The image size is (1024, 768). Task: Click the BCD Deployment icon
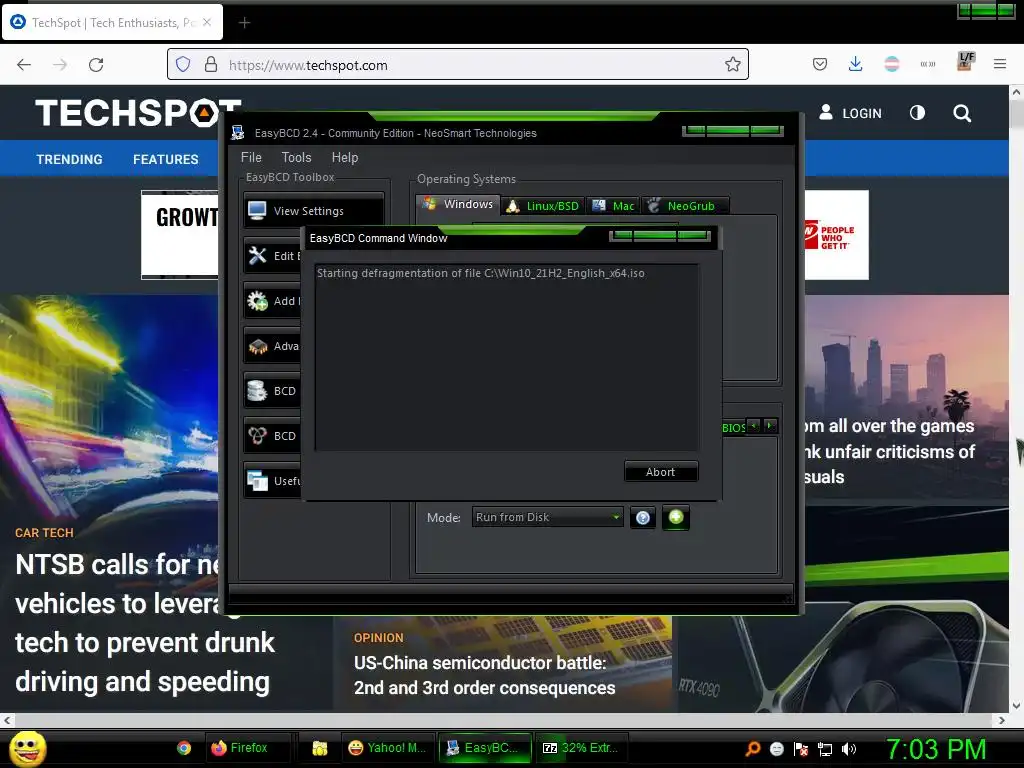coord(257,436)
